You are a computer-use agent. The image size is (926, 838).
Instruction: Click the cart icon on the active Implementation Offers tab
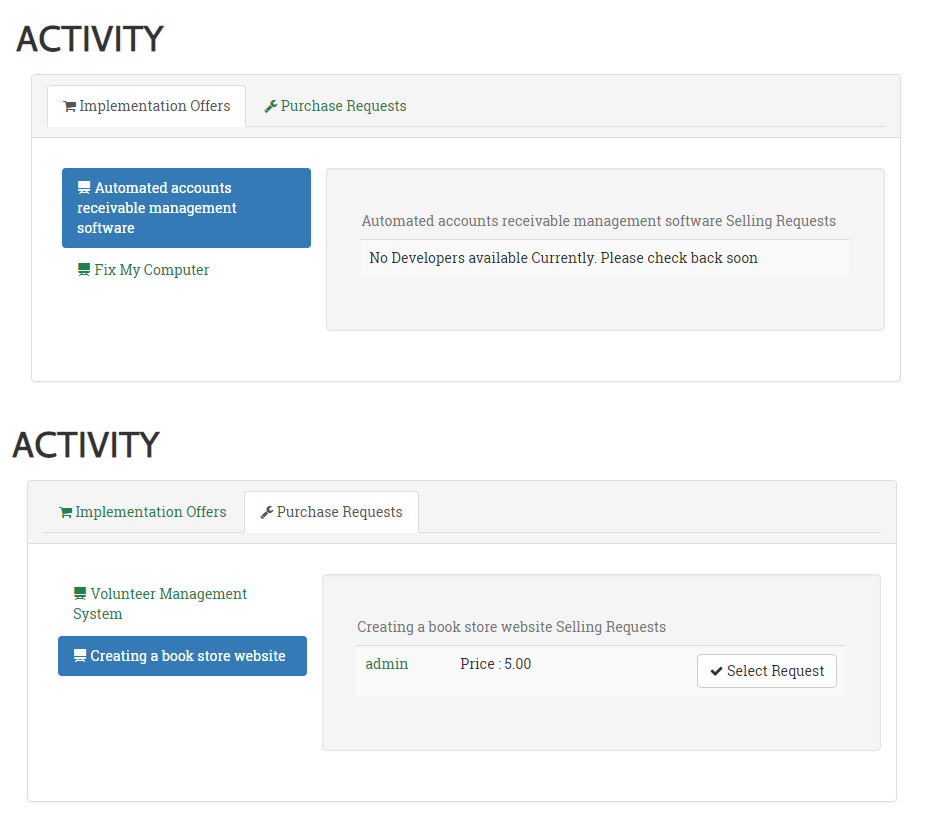[x=69, y=106]
